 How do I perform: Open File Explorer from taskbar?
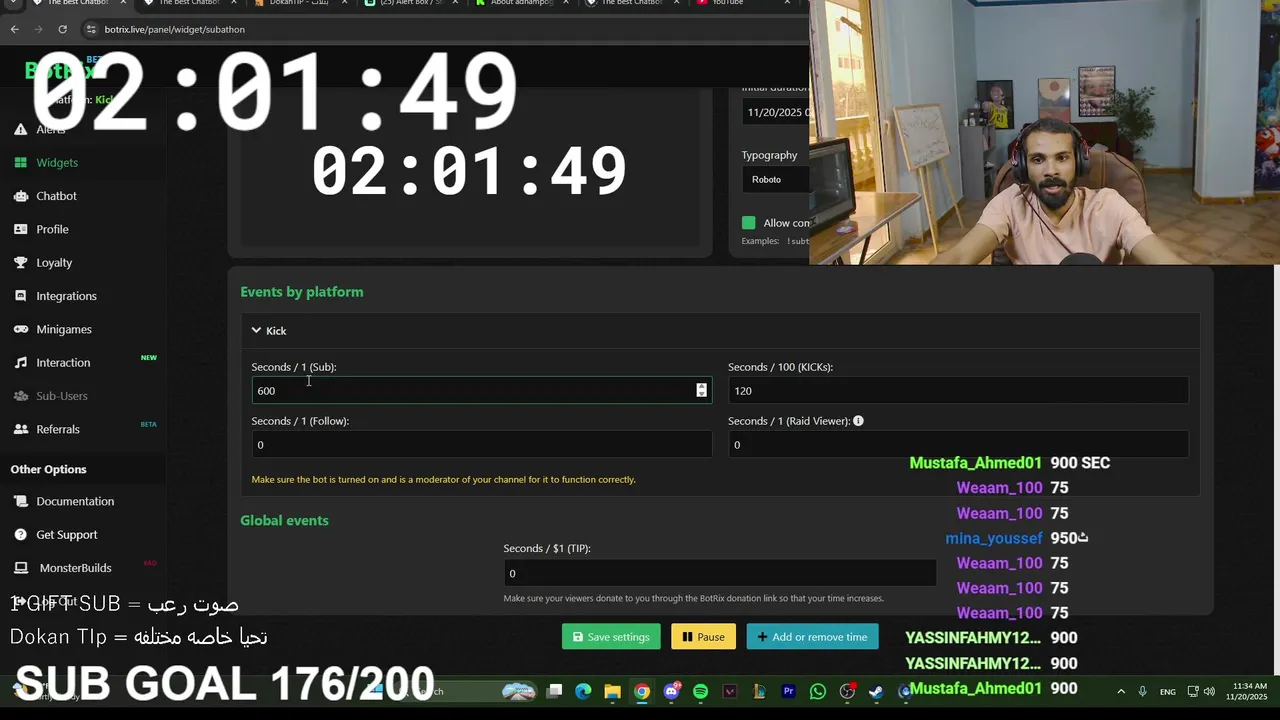point(612,691)
